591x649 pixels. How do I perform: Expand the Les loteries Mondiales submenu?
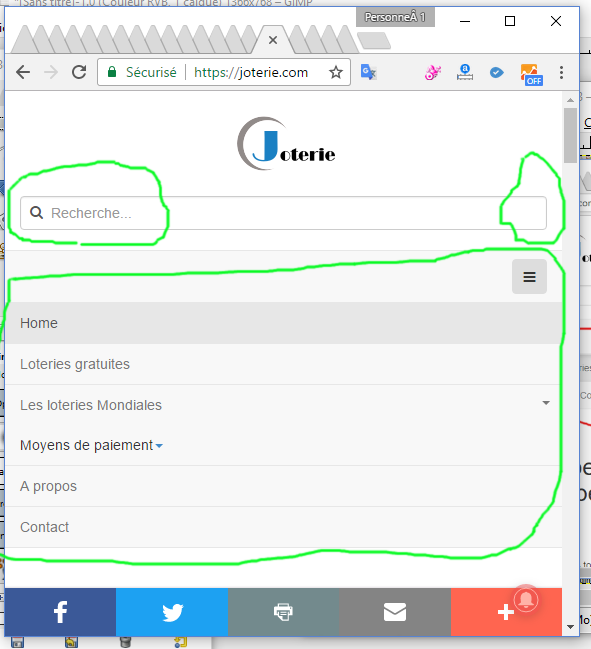[546, 403]
